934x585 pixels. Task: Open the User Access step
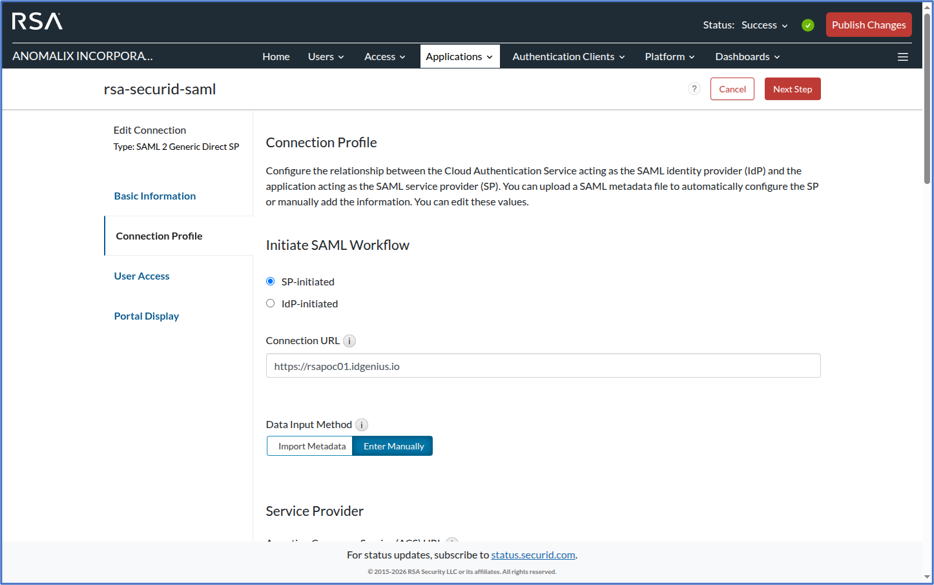click(142, 276)
